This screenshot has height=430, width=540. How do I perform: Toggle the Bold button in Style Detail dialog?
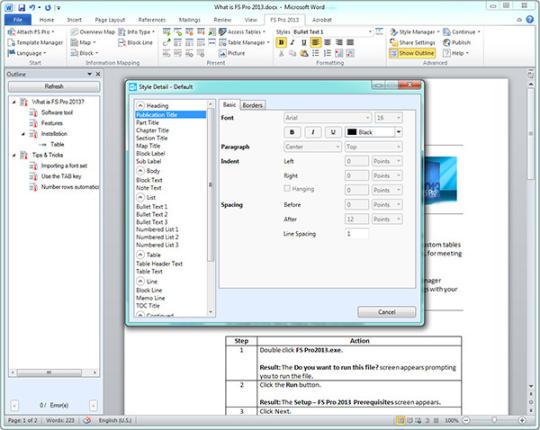[292, 132]
